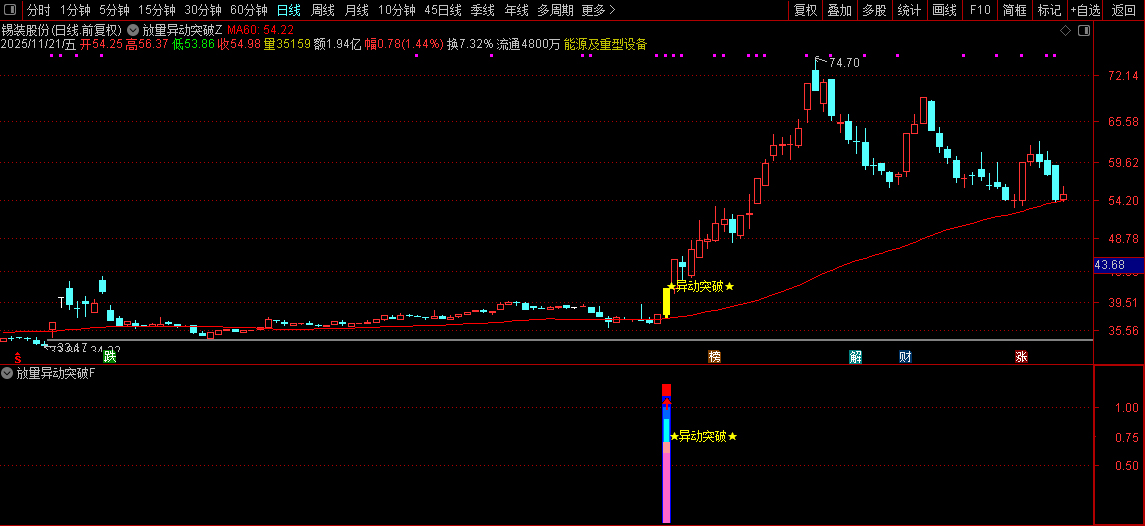Select the 5分钟 period tab

[x=115, y=10]
